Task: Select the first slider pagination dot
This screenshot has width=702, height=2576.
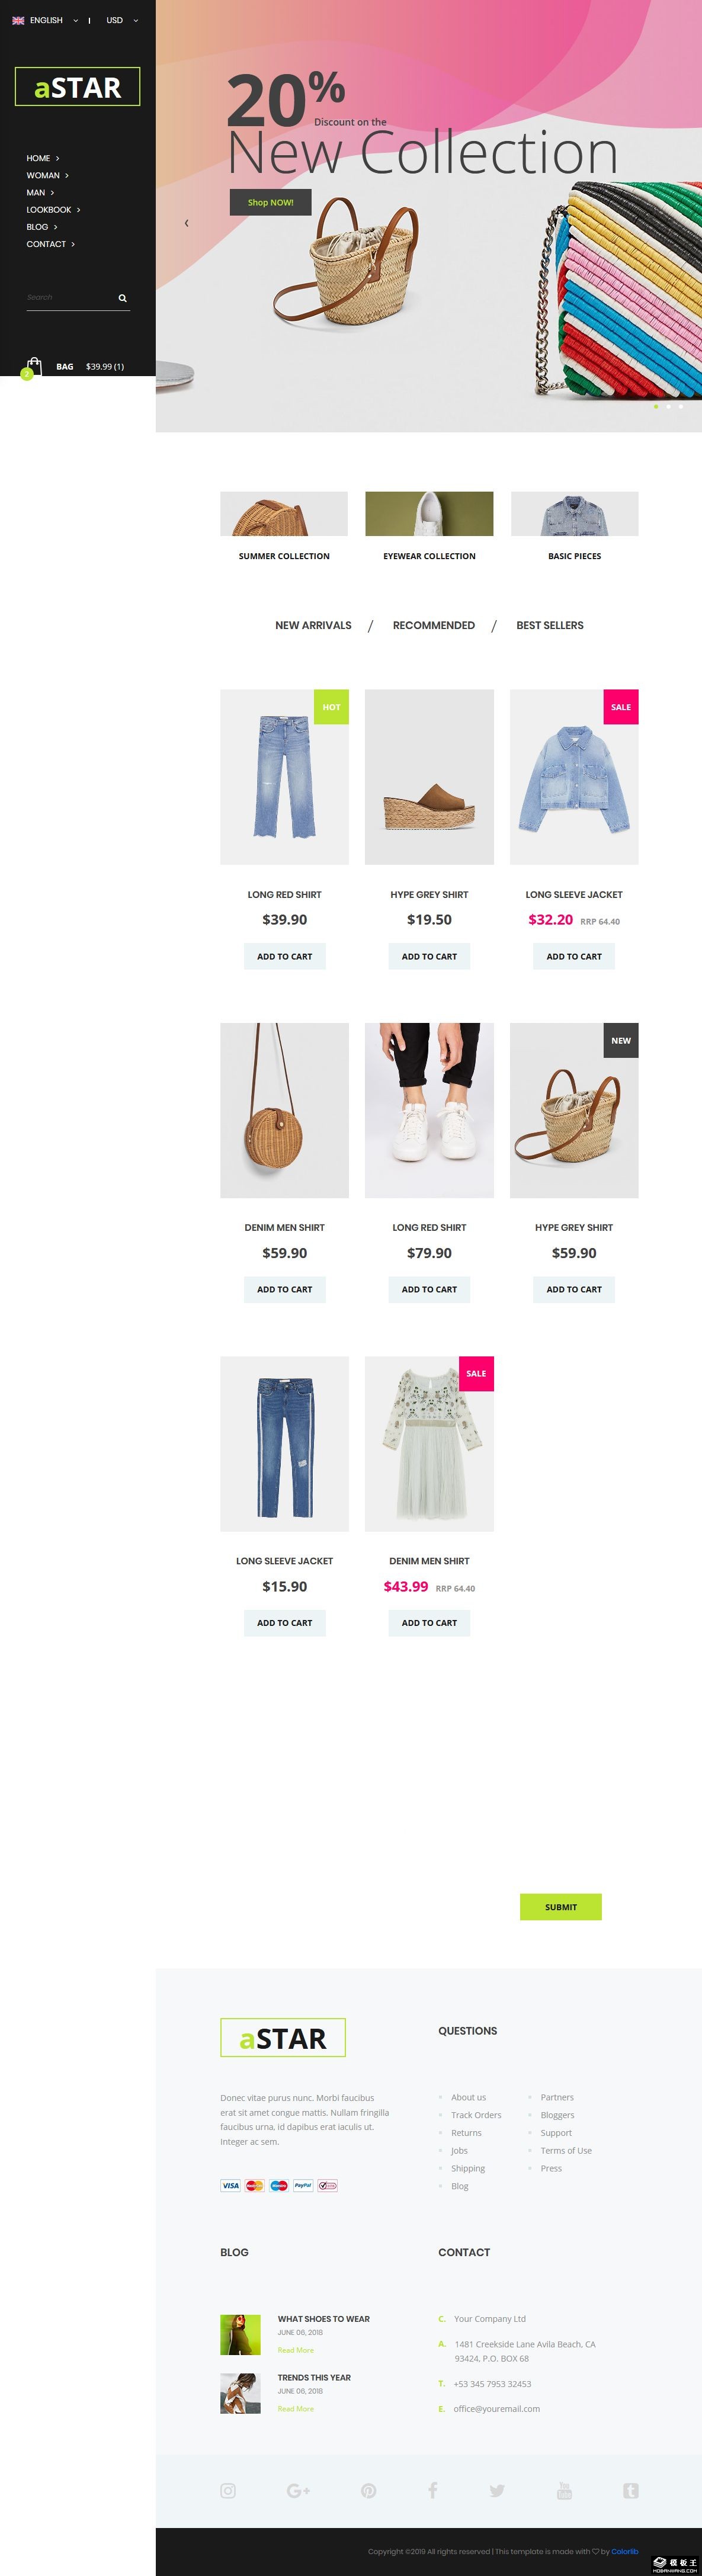Action: click(656, 406)
